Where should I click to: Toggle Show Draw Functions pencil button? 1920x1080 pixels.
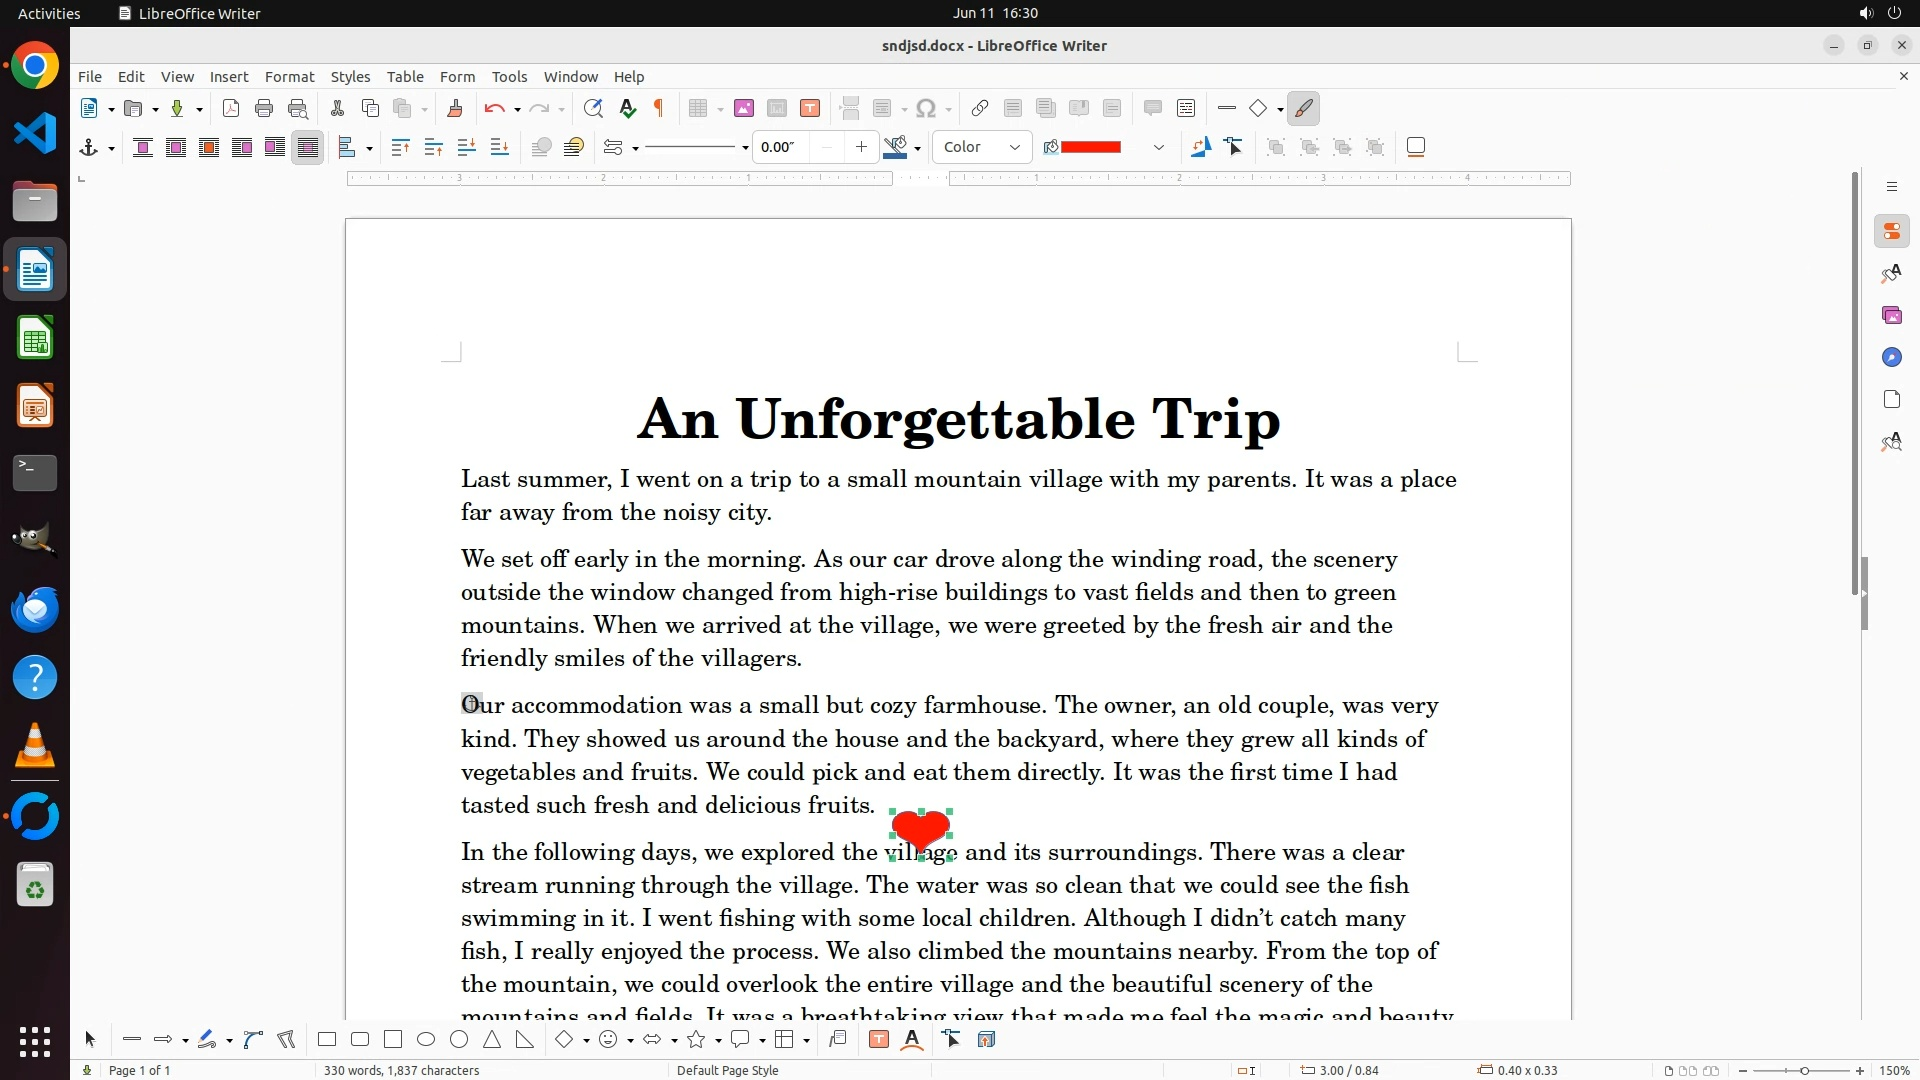(1303, 109)
